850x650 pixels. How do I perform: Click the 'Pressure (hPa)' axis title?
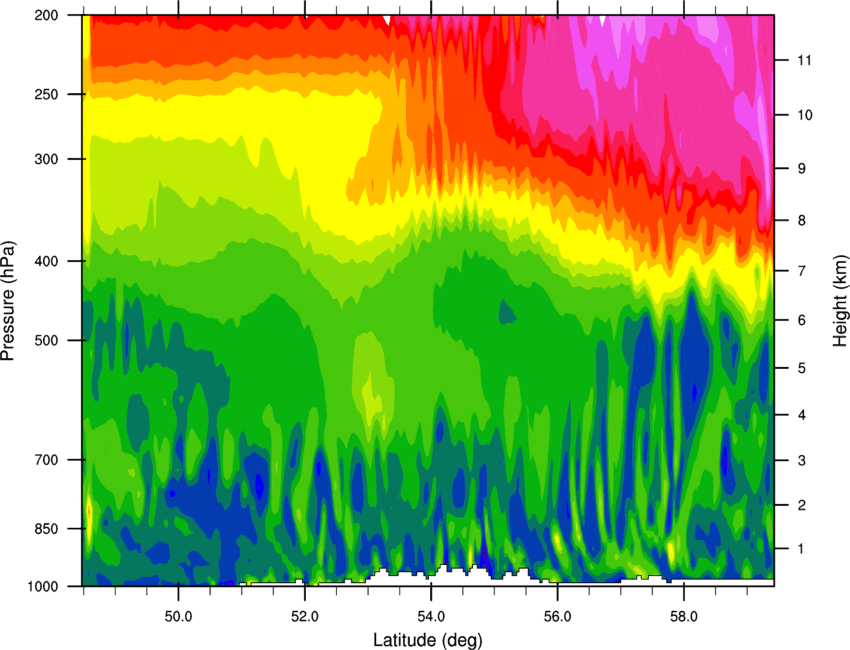pyautogui.click(x=8, y=300)
